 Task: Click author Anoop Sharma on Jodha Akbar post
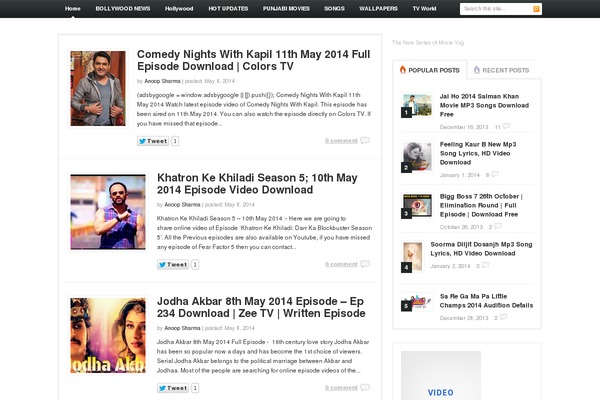click(x=182, y=328)
